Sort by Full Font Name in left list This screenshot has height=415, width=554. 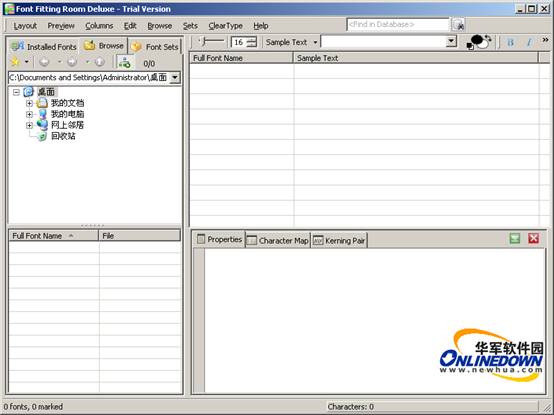click(53, 236)
